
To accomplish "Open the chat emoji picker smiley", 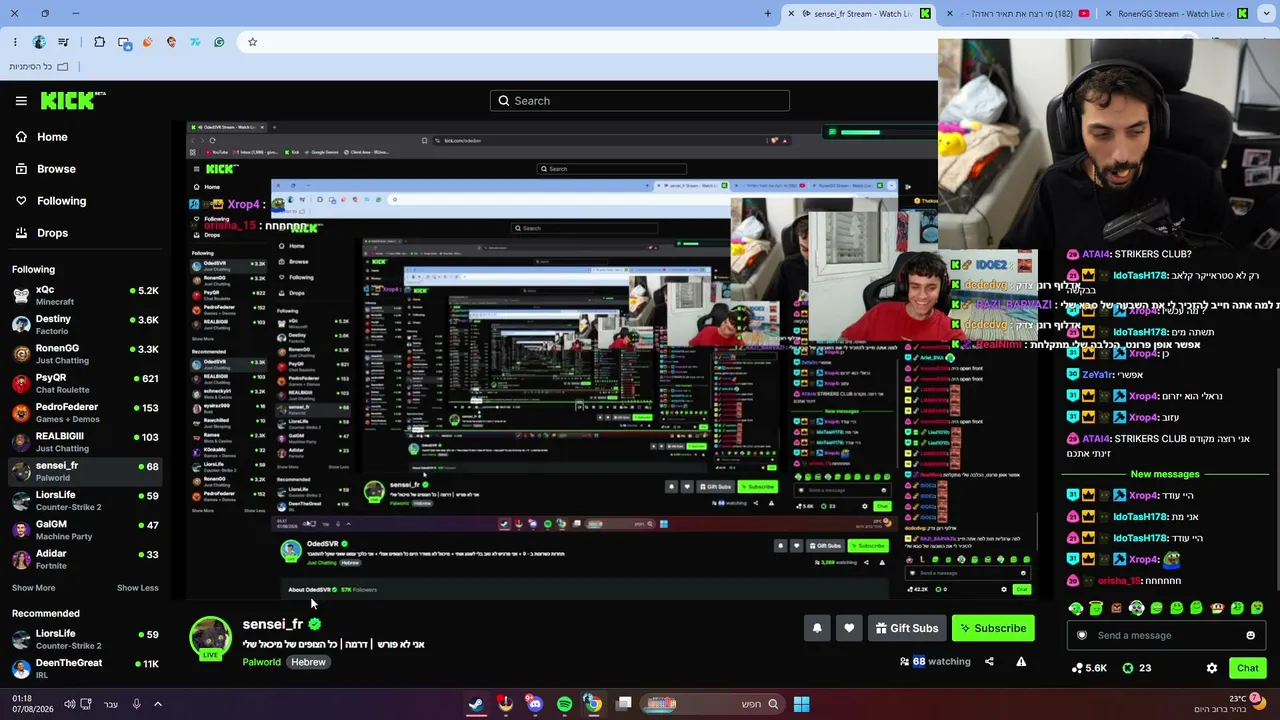I will click(x=1250, y=635).
